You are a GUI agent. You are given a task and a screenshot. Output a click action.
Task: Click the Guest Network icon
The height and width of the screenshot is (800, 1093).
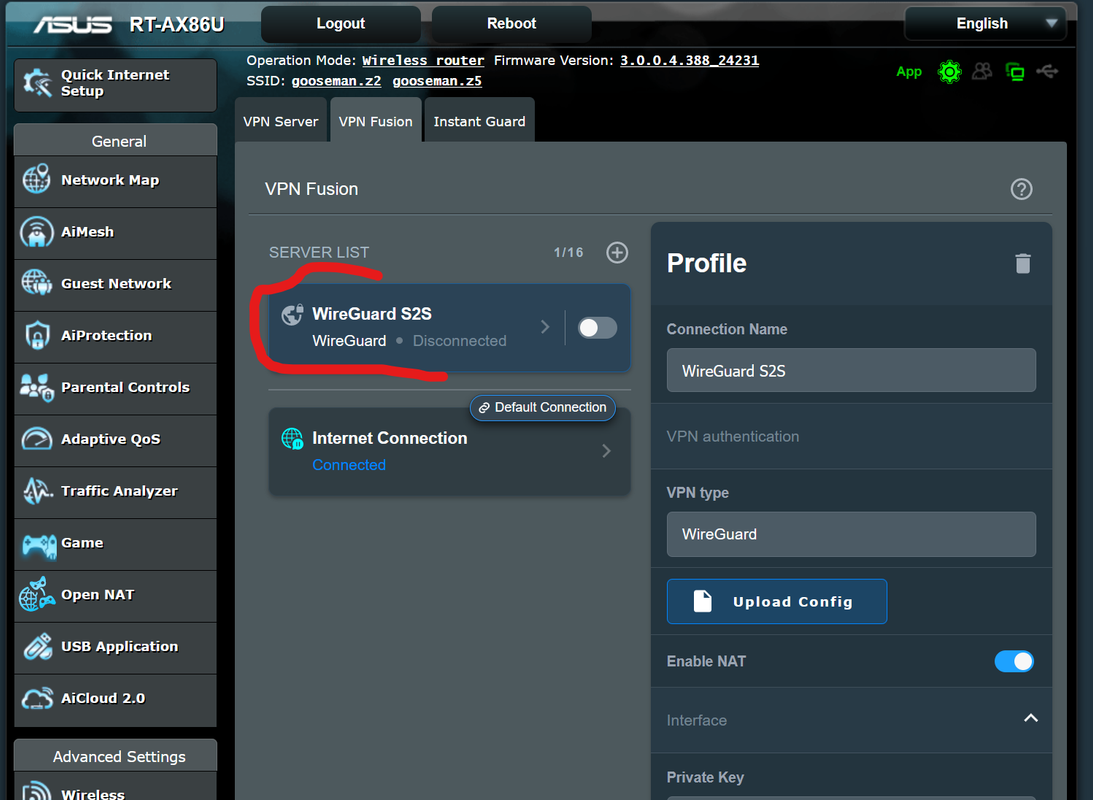point(36,283)
